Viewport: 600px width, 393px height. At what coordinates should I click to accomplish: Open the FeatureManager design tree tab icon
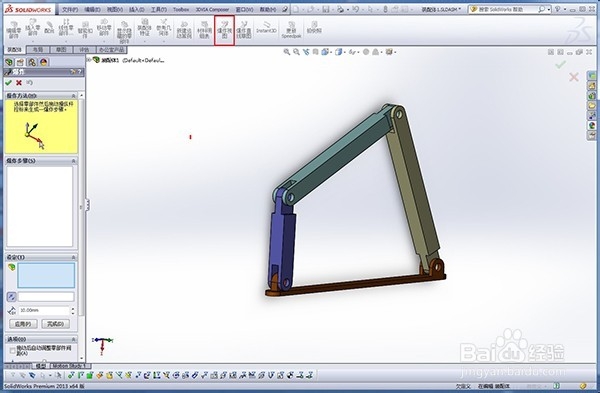click(9, 62)
